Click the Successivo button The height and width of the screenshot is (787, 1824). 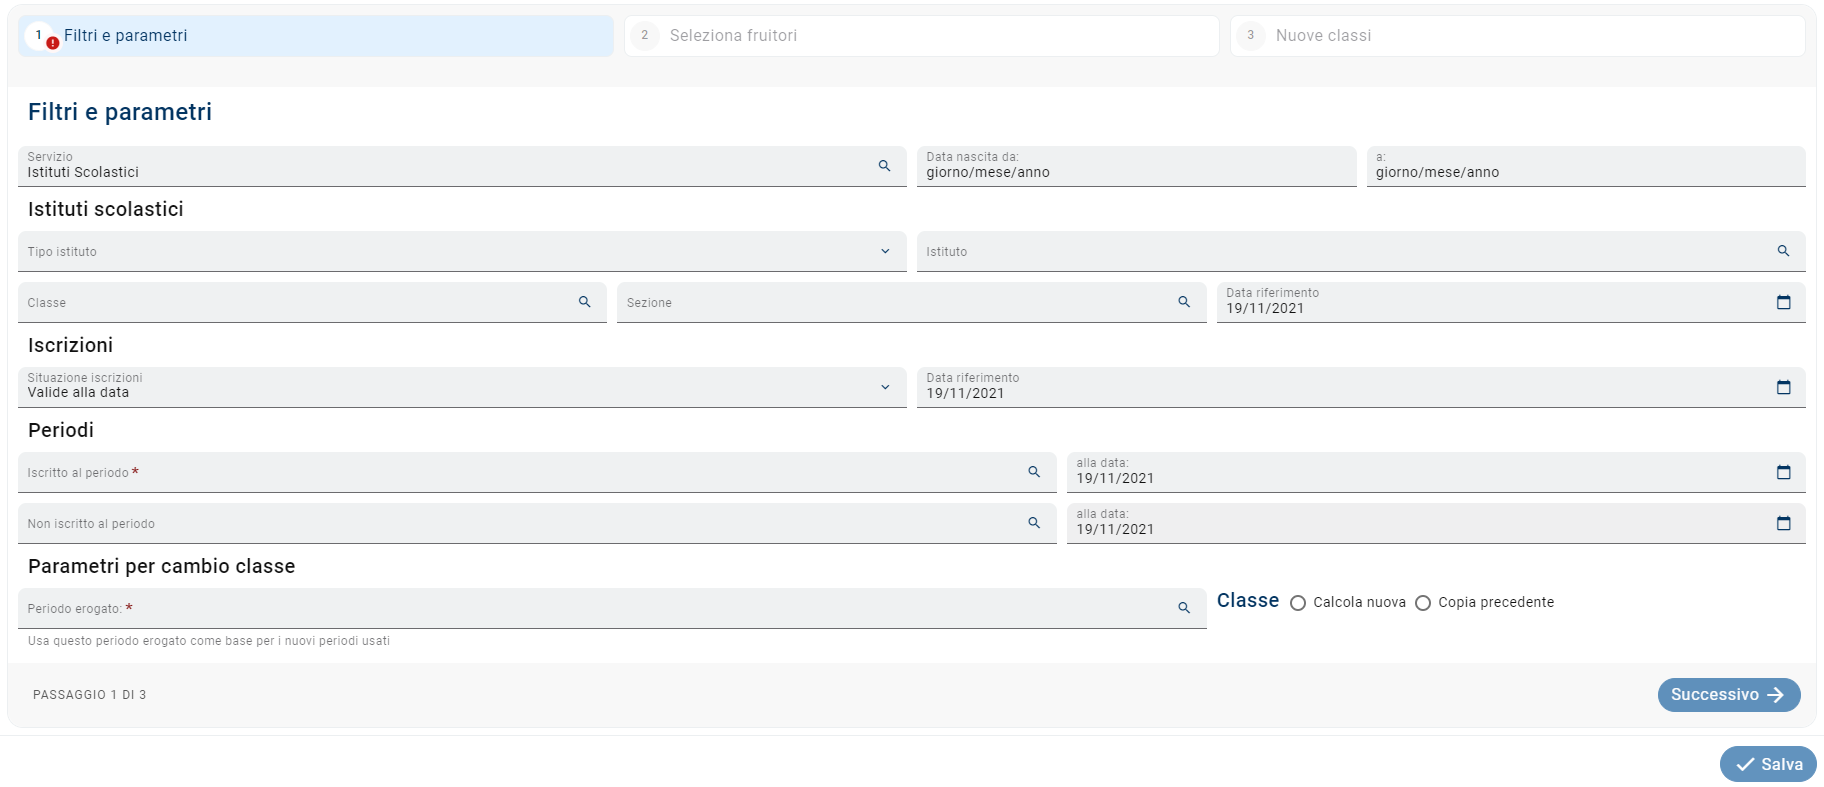click(1728, 695)
